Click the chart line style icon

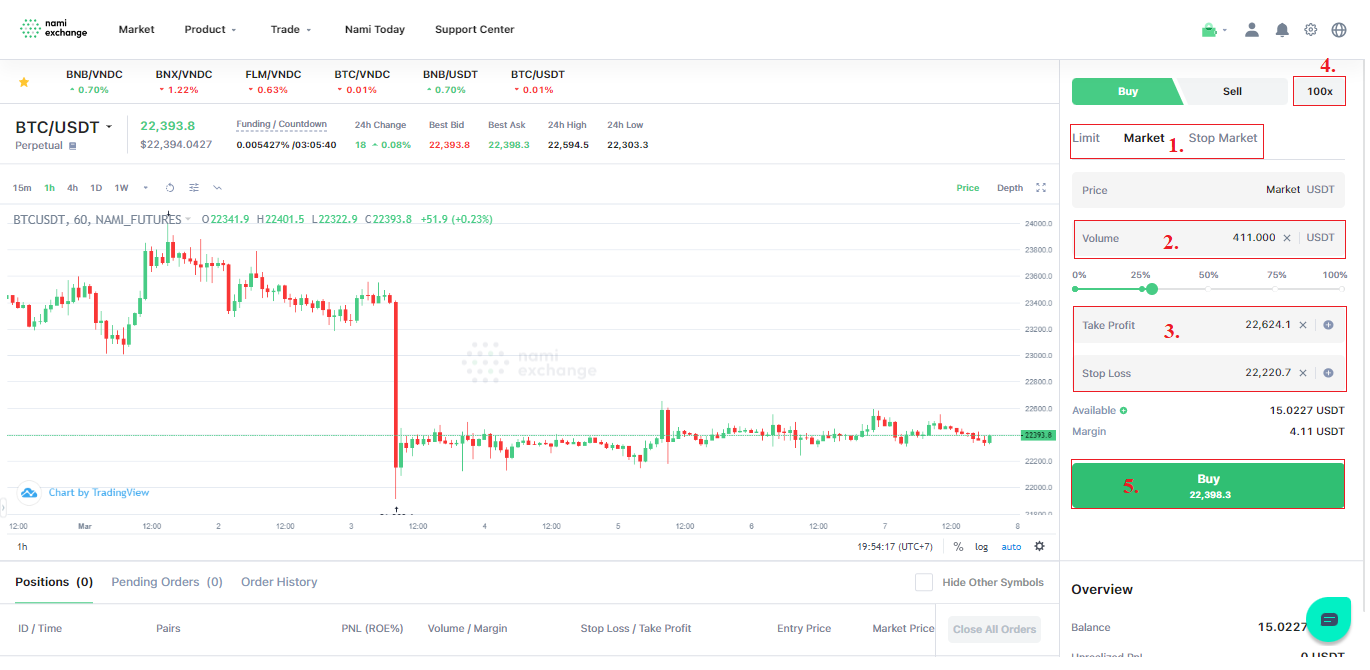(x=218, y=187)
